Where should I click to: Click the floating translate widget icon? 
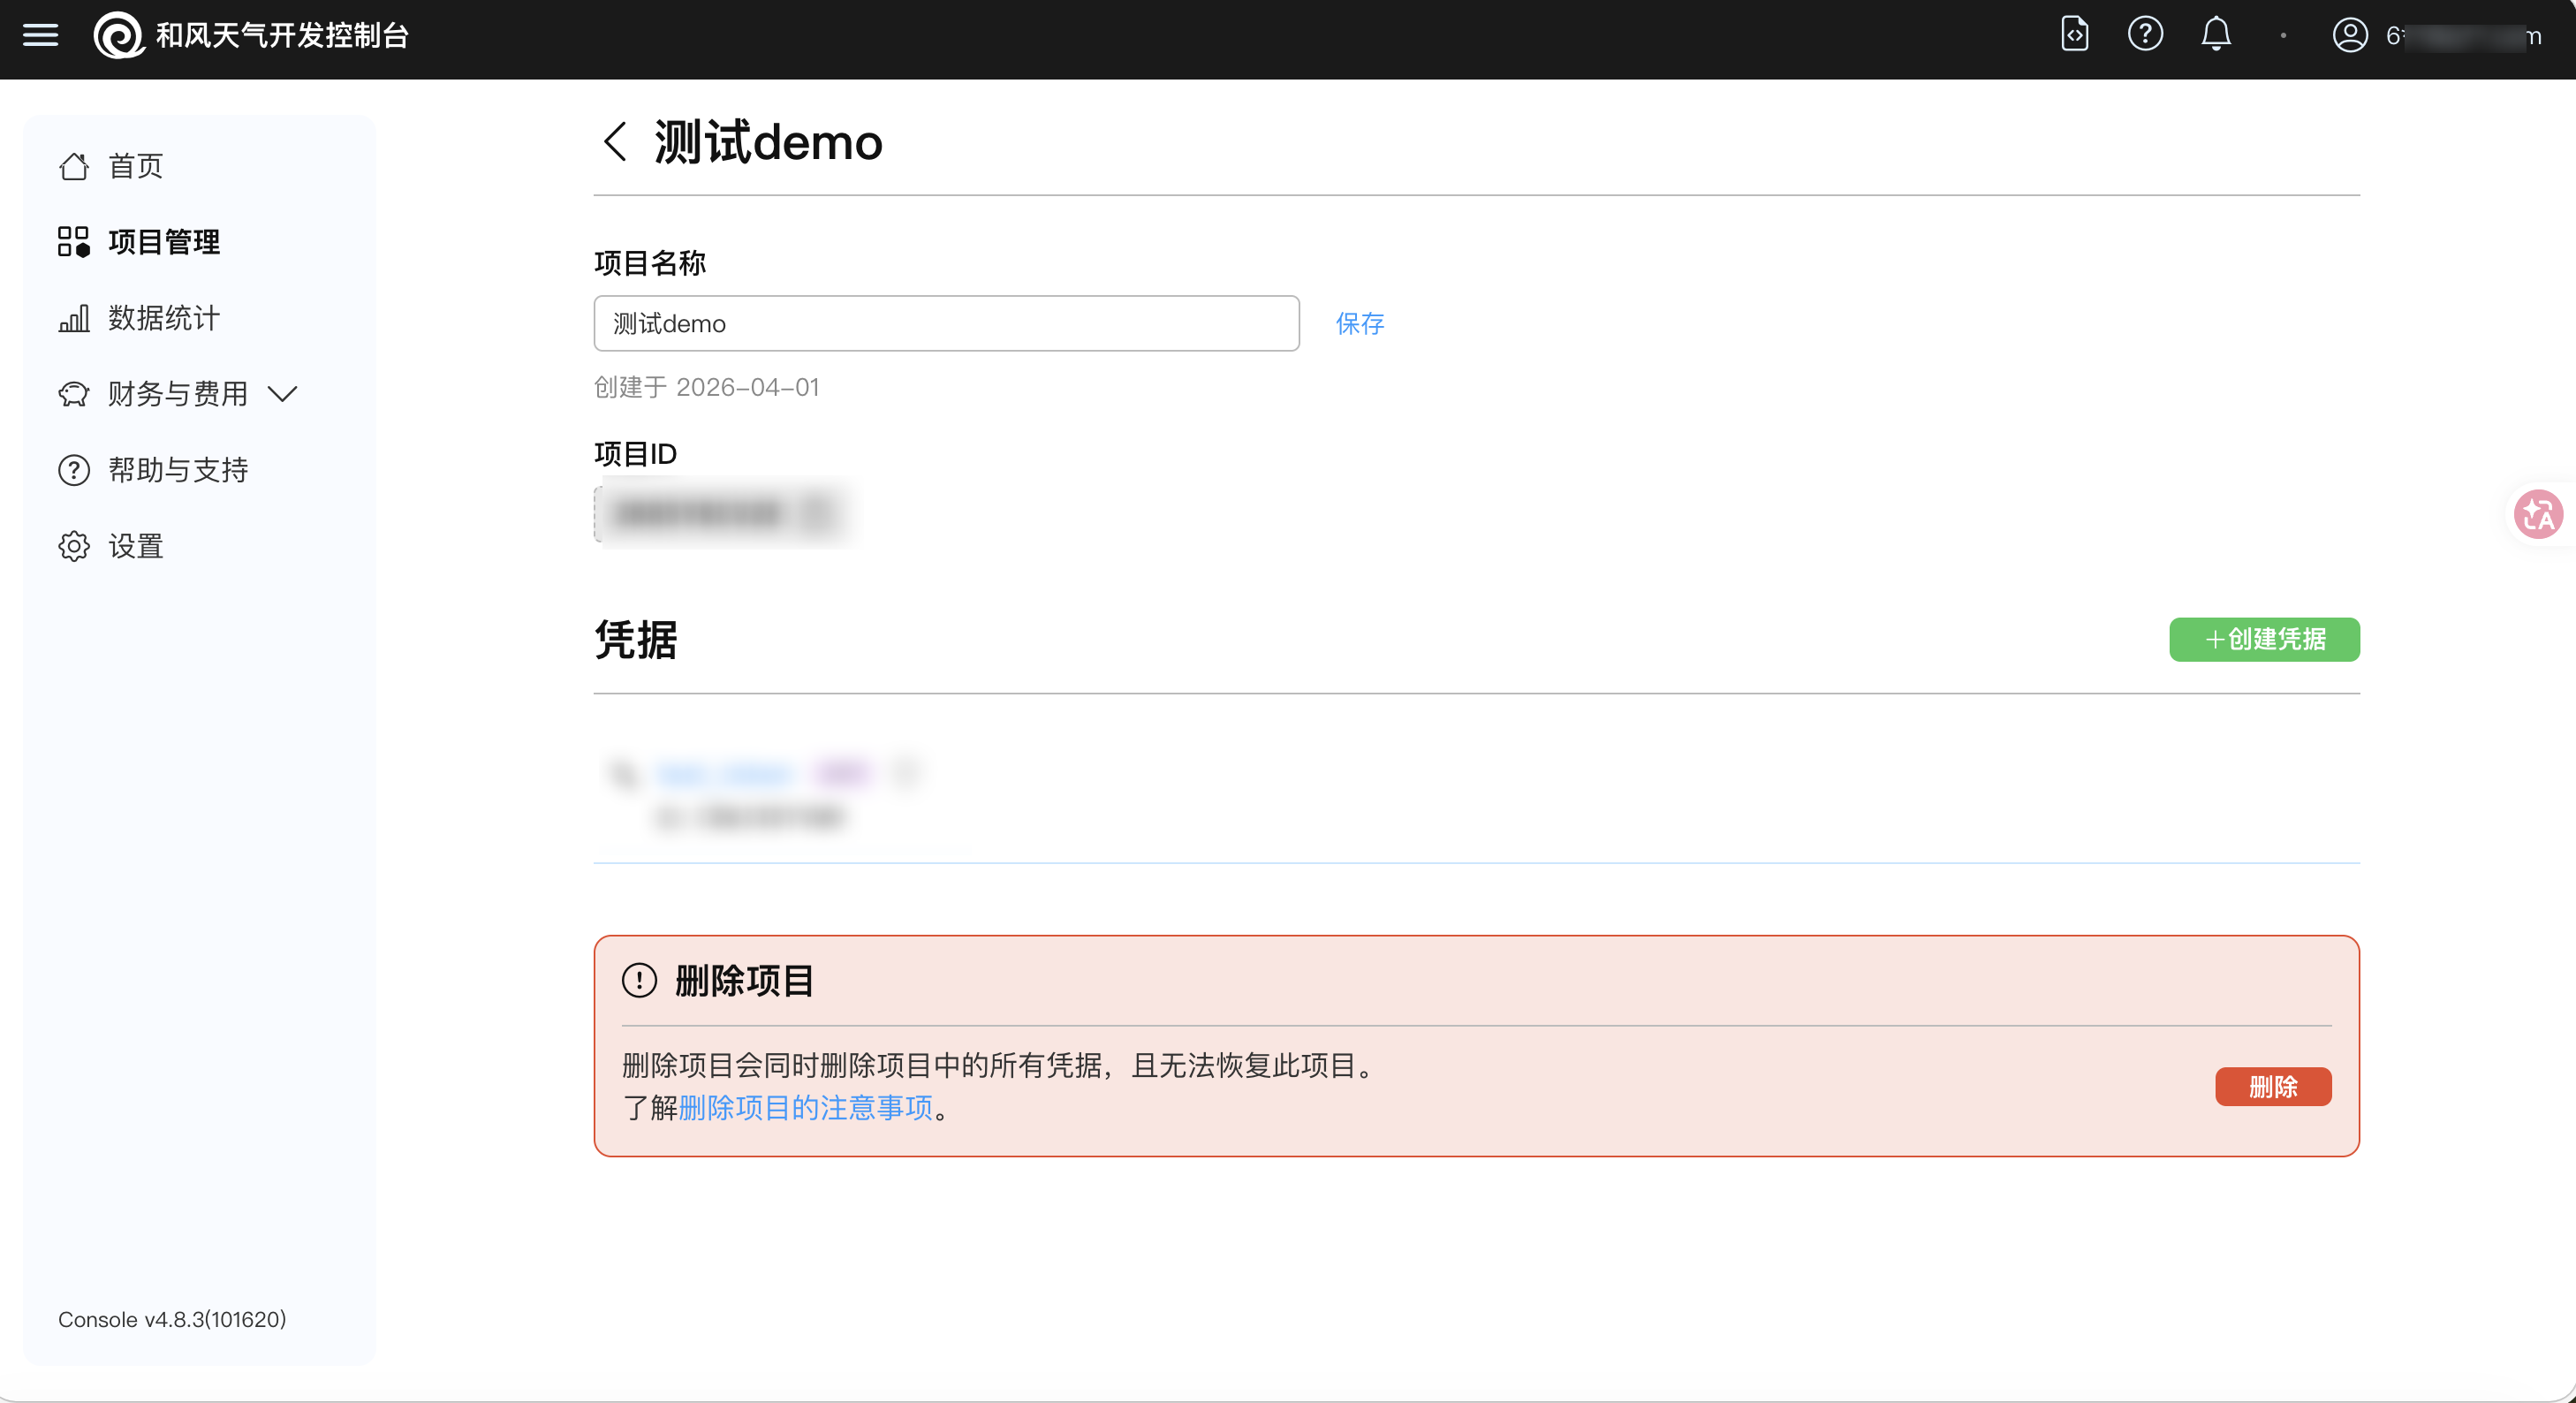2538,515
